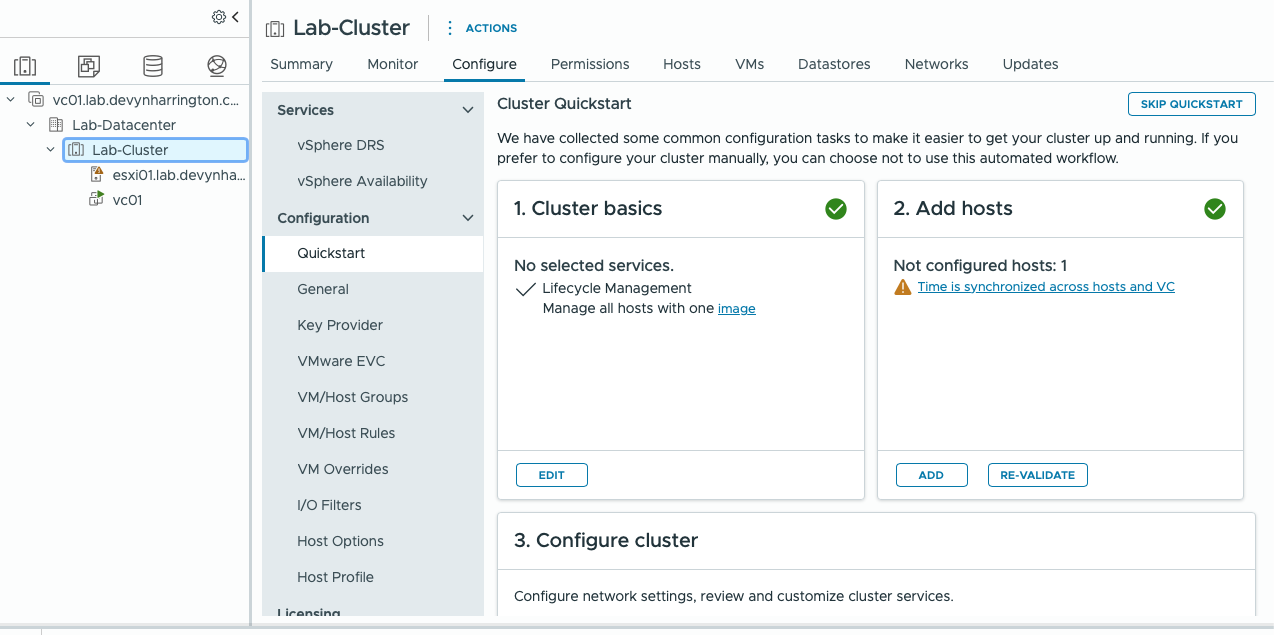Collapse the Lab-Datacenter tree node
The height and width of the screenshot is (635, 1274).
31,125
